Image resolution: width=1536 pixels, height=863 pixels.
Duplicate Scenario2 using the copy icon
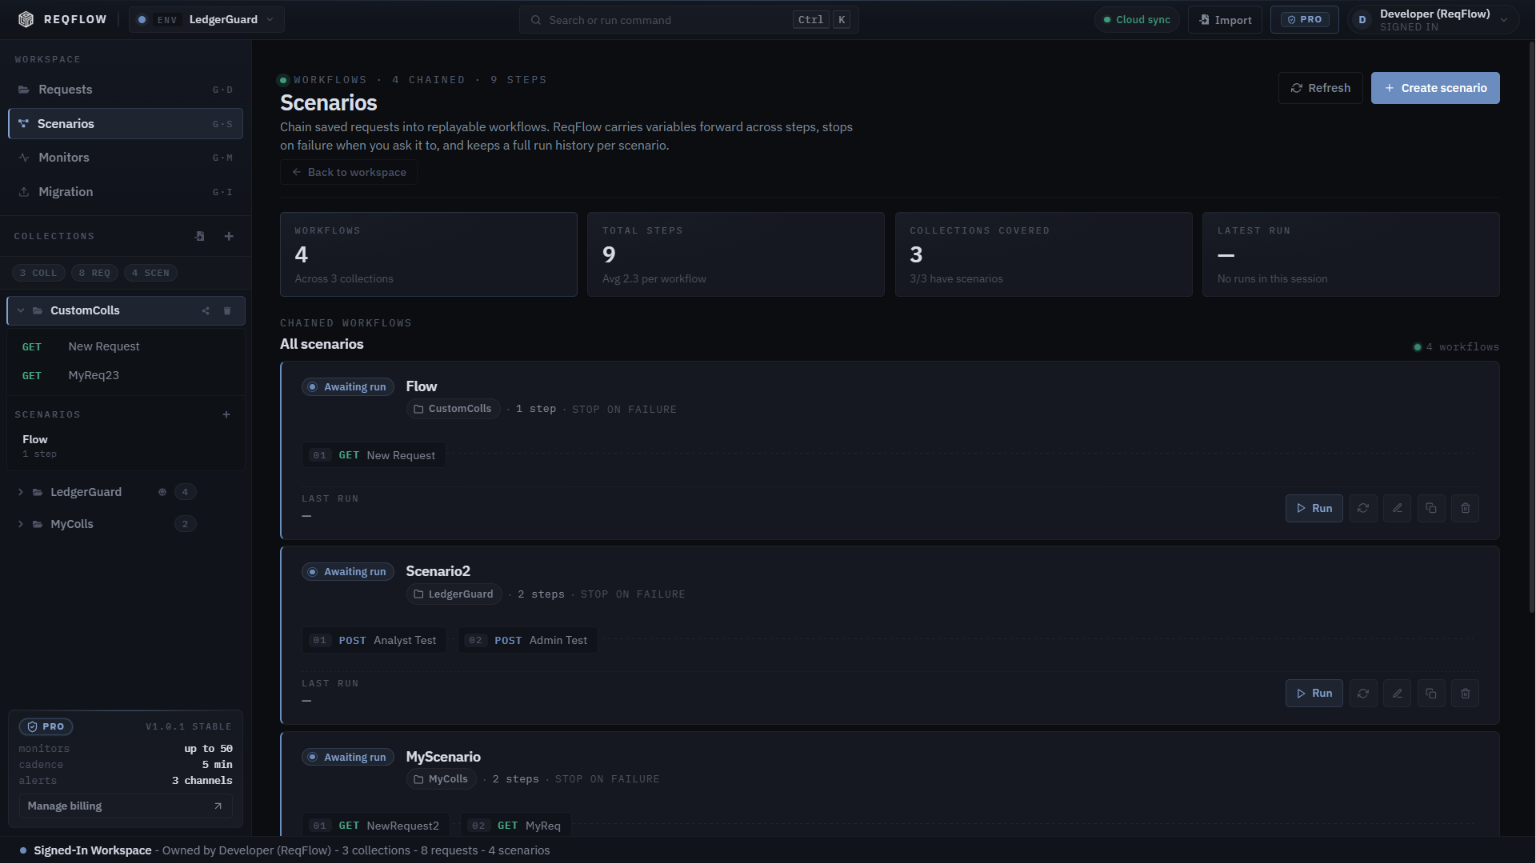coord(1431,693)
